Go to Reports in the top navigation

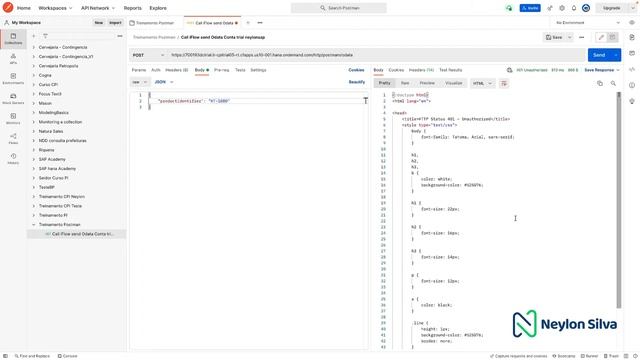(132, 8)
